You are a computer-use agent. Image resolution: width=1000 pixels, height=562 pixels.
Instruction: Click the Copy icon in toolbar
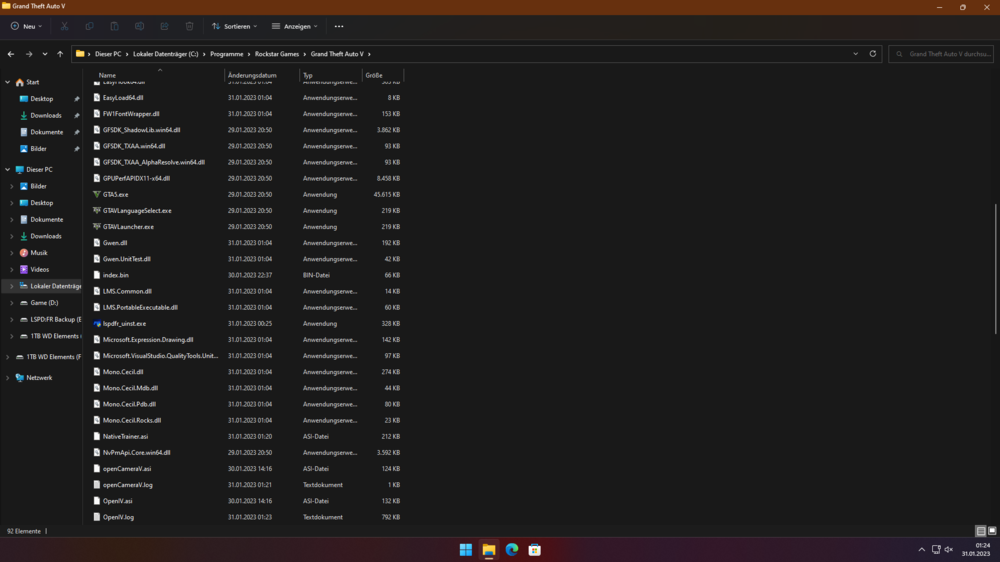coord(89,26)
